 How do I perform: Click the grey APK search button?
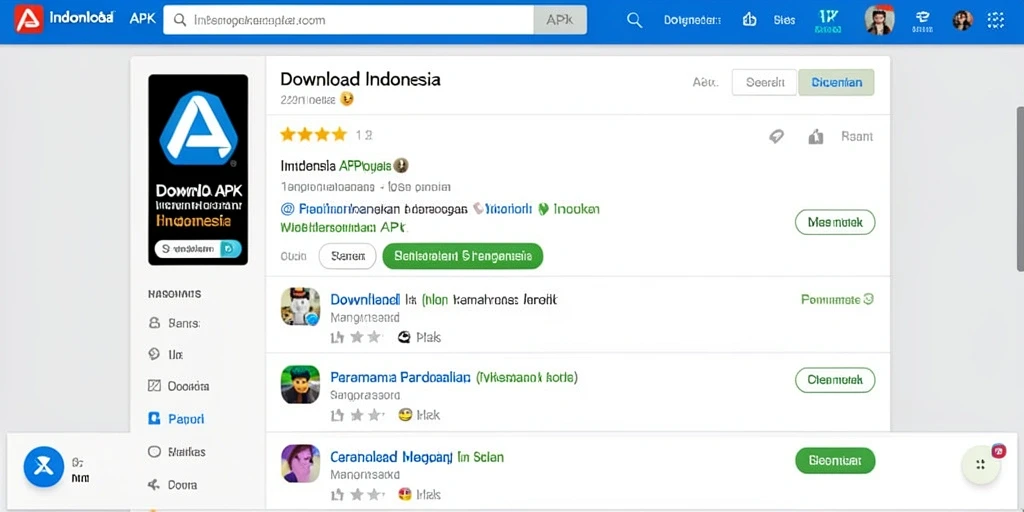tap(560, 20)
